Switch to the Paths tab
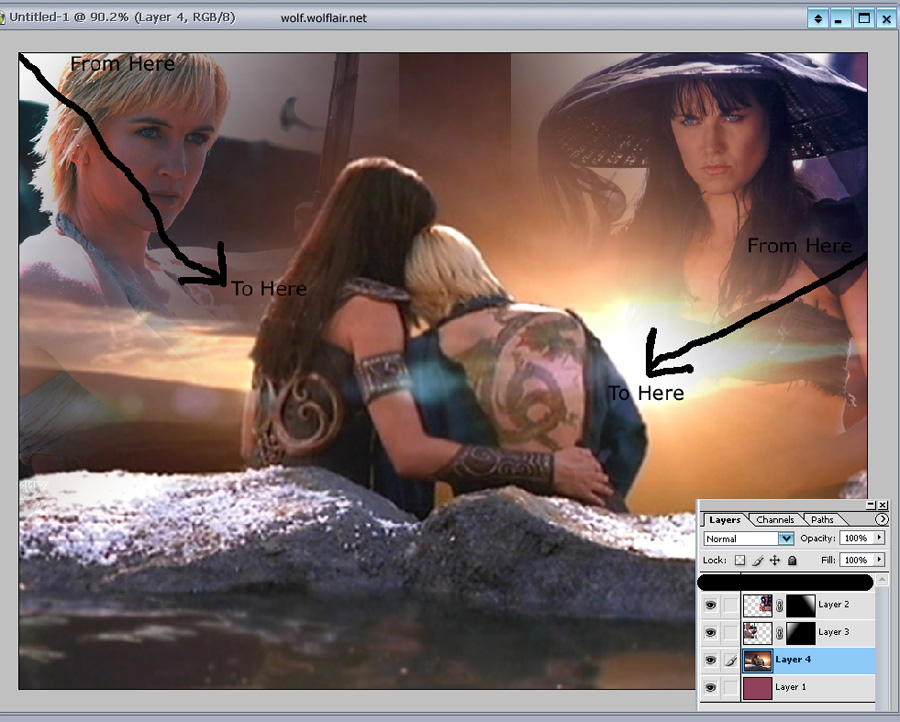The image size is (900, 722). pos(822,519)
